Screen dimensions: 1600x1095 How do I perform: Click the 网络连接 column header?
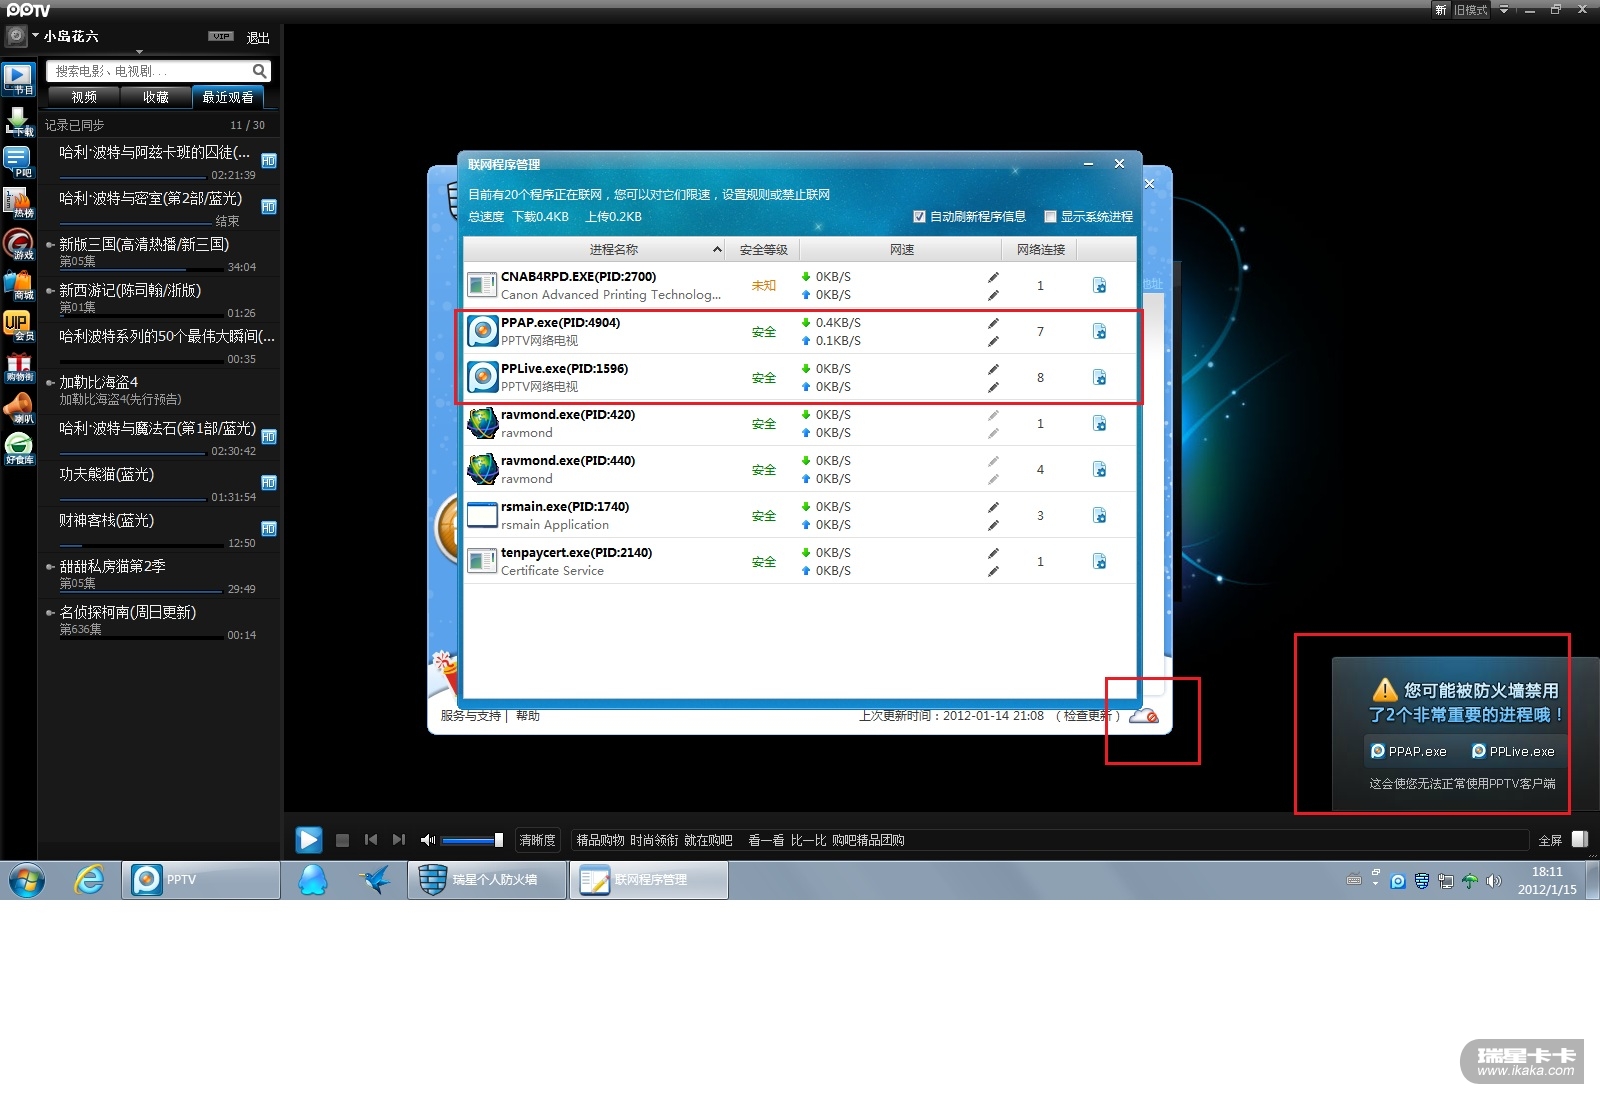1041,250
